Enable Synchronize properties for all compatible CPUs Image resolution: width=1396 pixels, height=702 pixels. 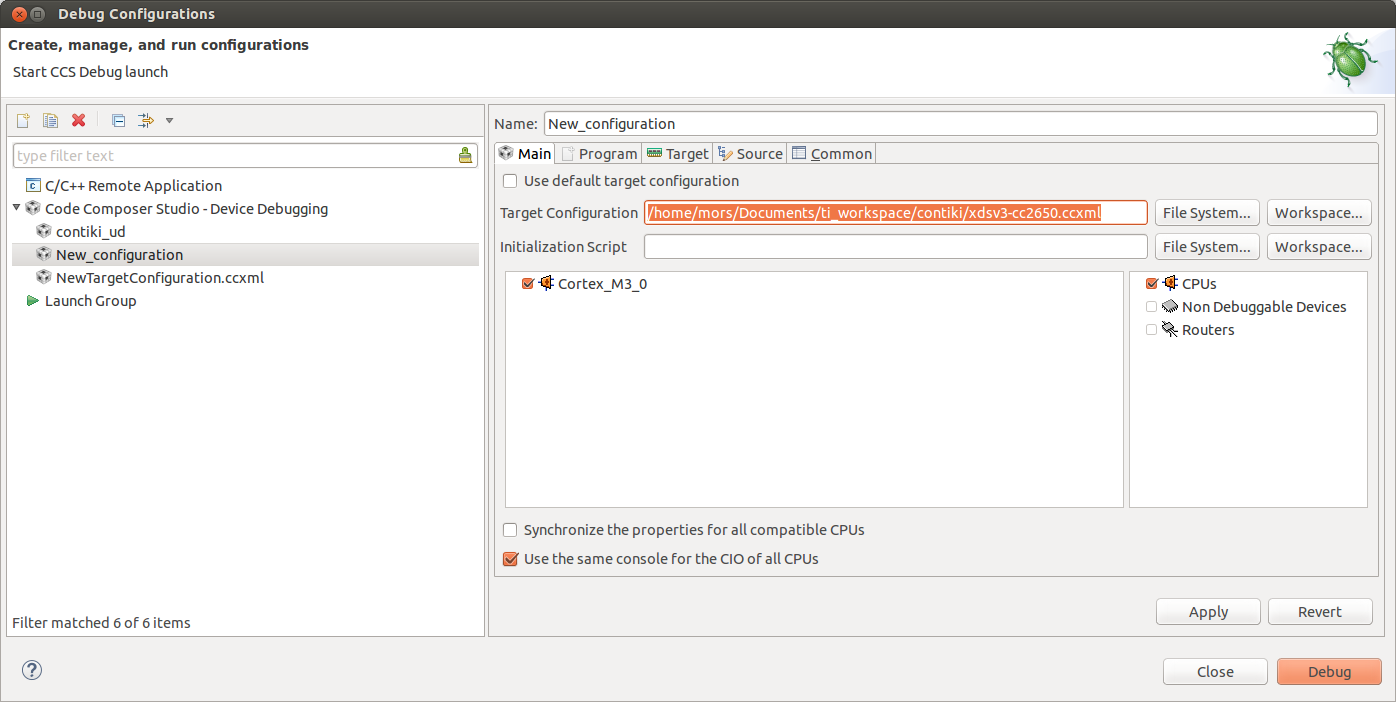point(510,530)
